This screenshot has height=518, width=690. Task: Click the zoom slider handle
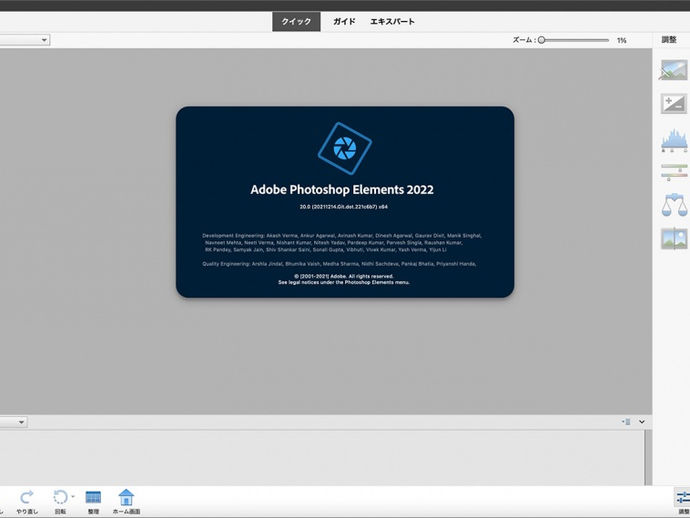click(542, 40)
